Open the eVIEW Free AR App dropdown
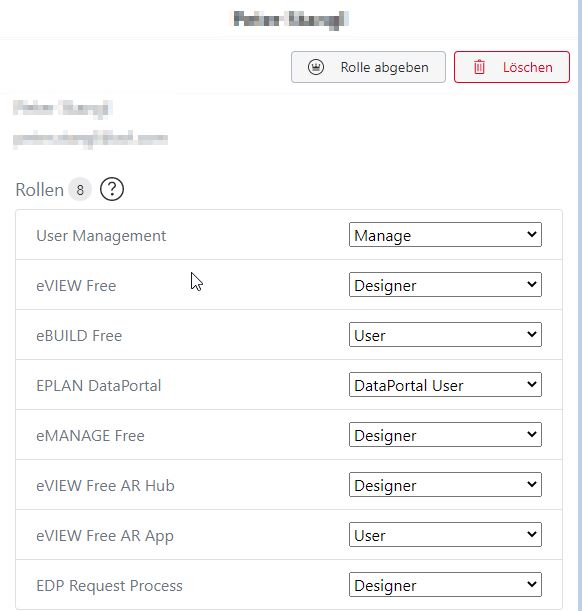 pyautogui.click(x=445, y=535)
